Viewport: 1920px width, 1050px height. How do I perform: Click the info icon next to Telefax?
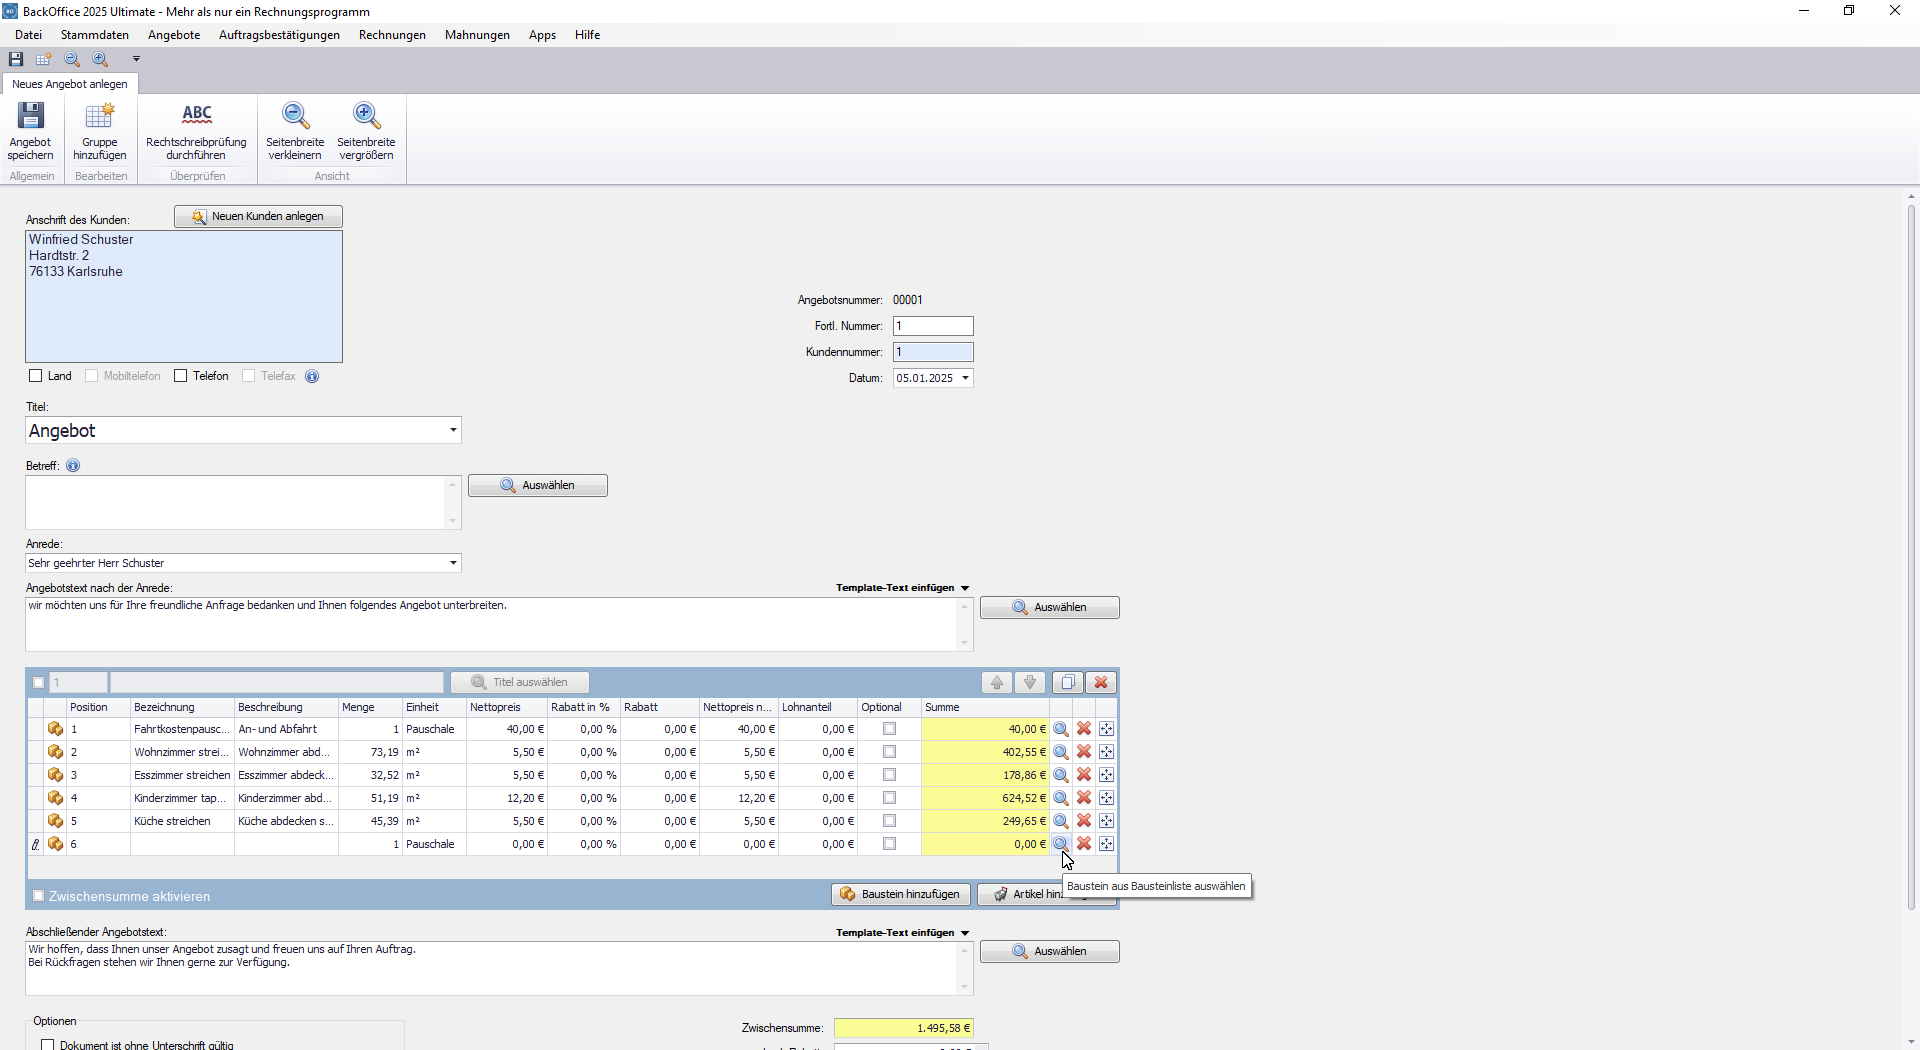click(312, 376)
